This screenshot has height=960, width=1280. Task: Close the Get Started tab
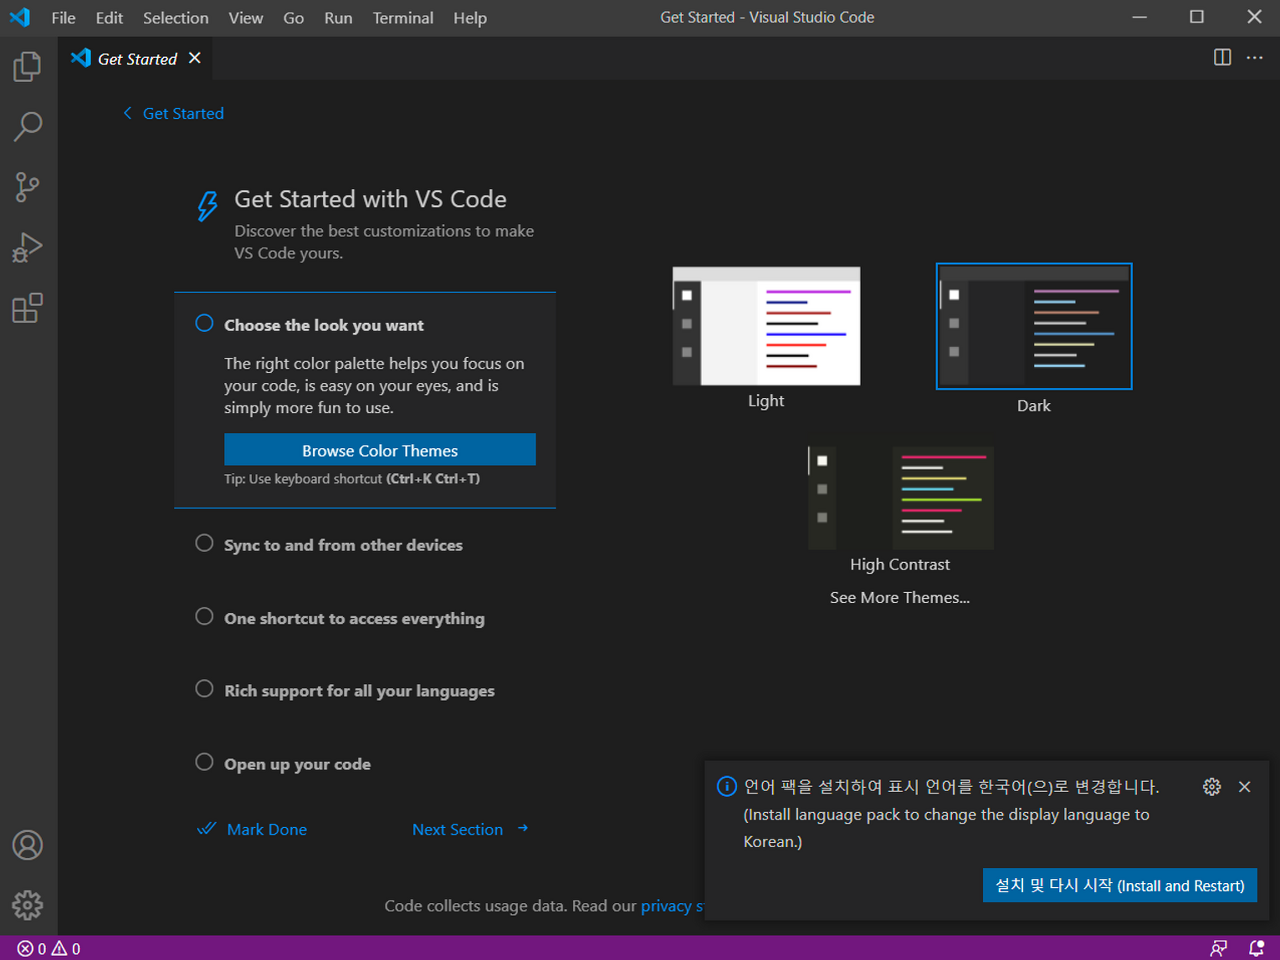pos(195,58)
